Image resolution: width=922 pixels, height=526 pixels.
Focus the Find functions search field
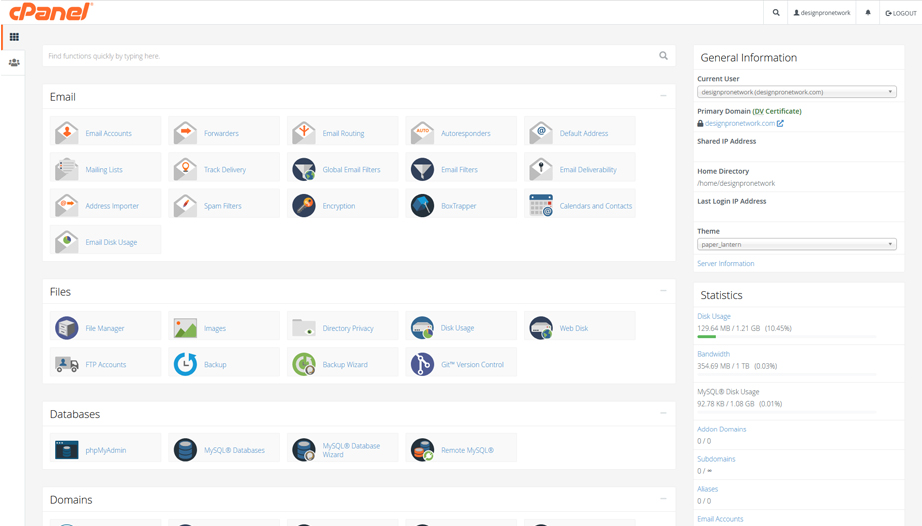tap(350, 56)
